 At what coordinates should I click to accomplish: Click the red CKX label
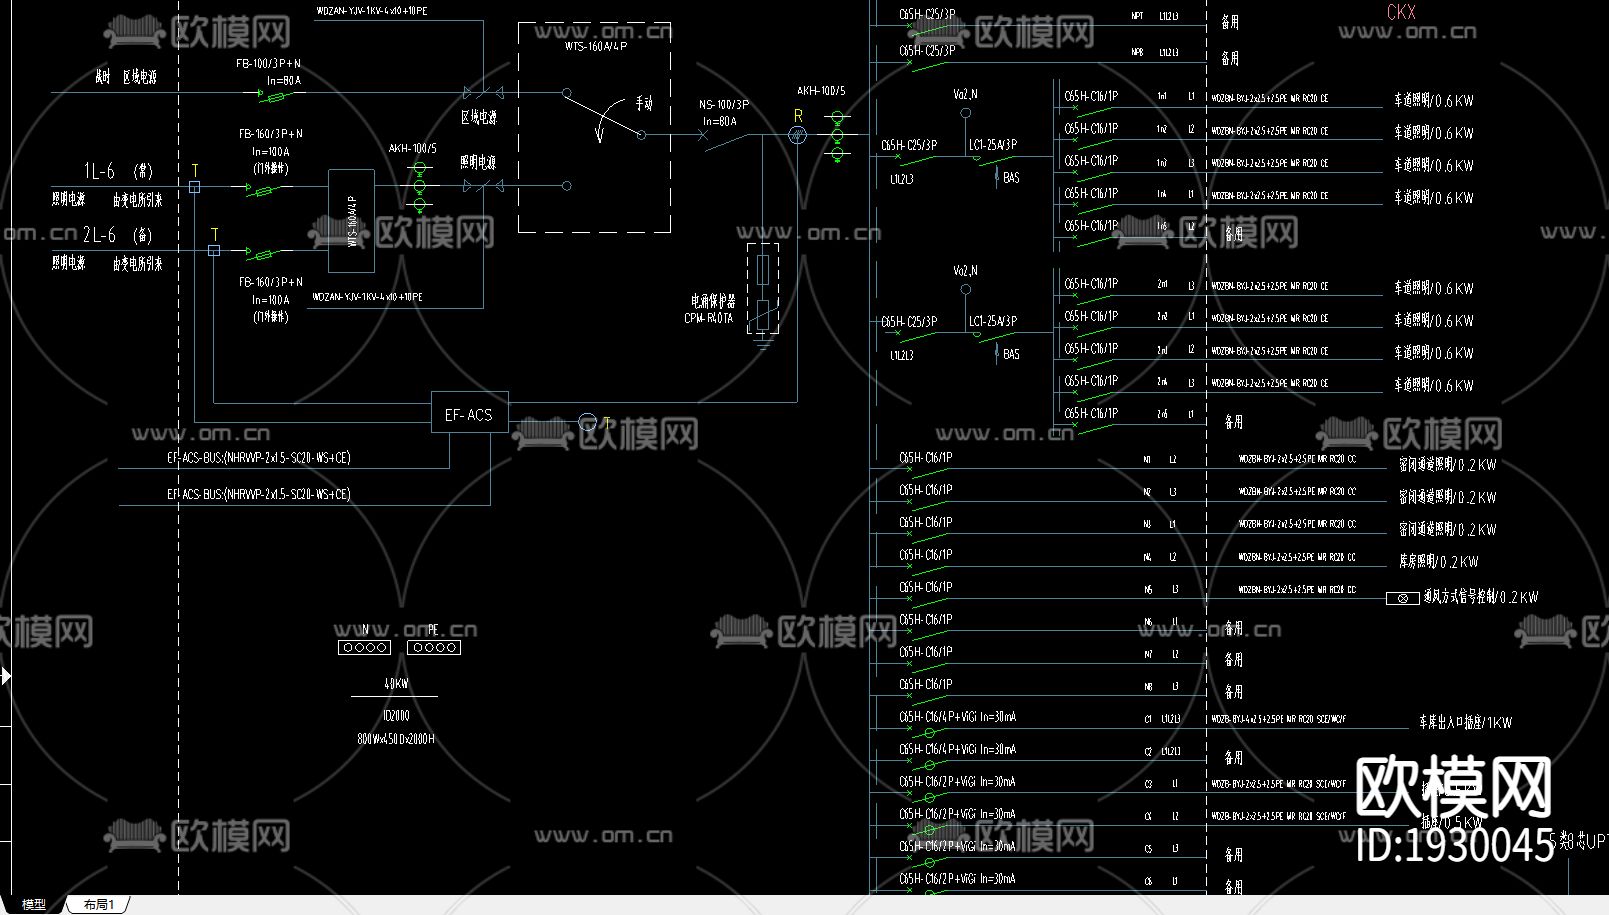pyautogui.click(x=1401, y=12)
